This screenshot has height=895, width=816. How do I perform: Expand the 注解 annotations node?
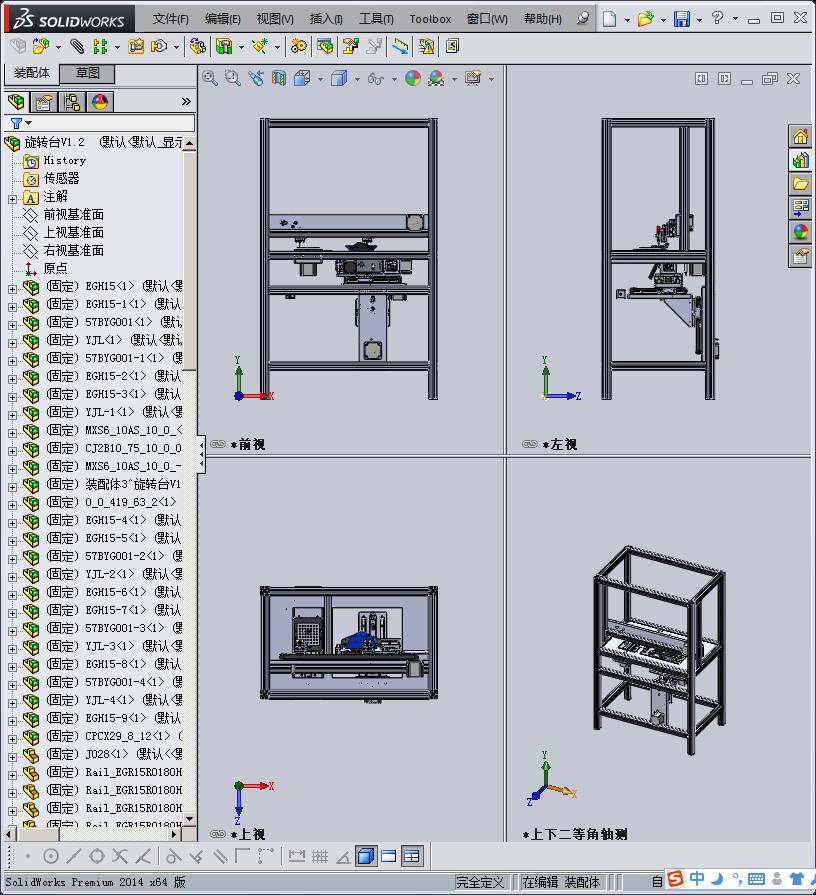click(13, 199)
